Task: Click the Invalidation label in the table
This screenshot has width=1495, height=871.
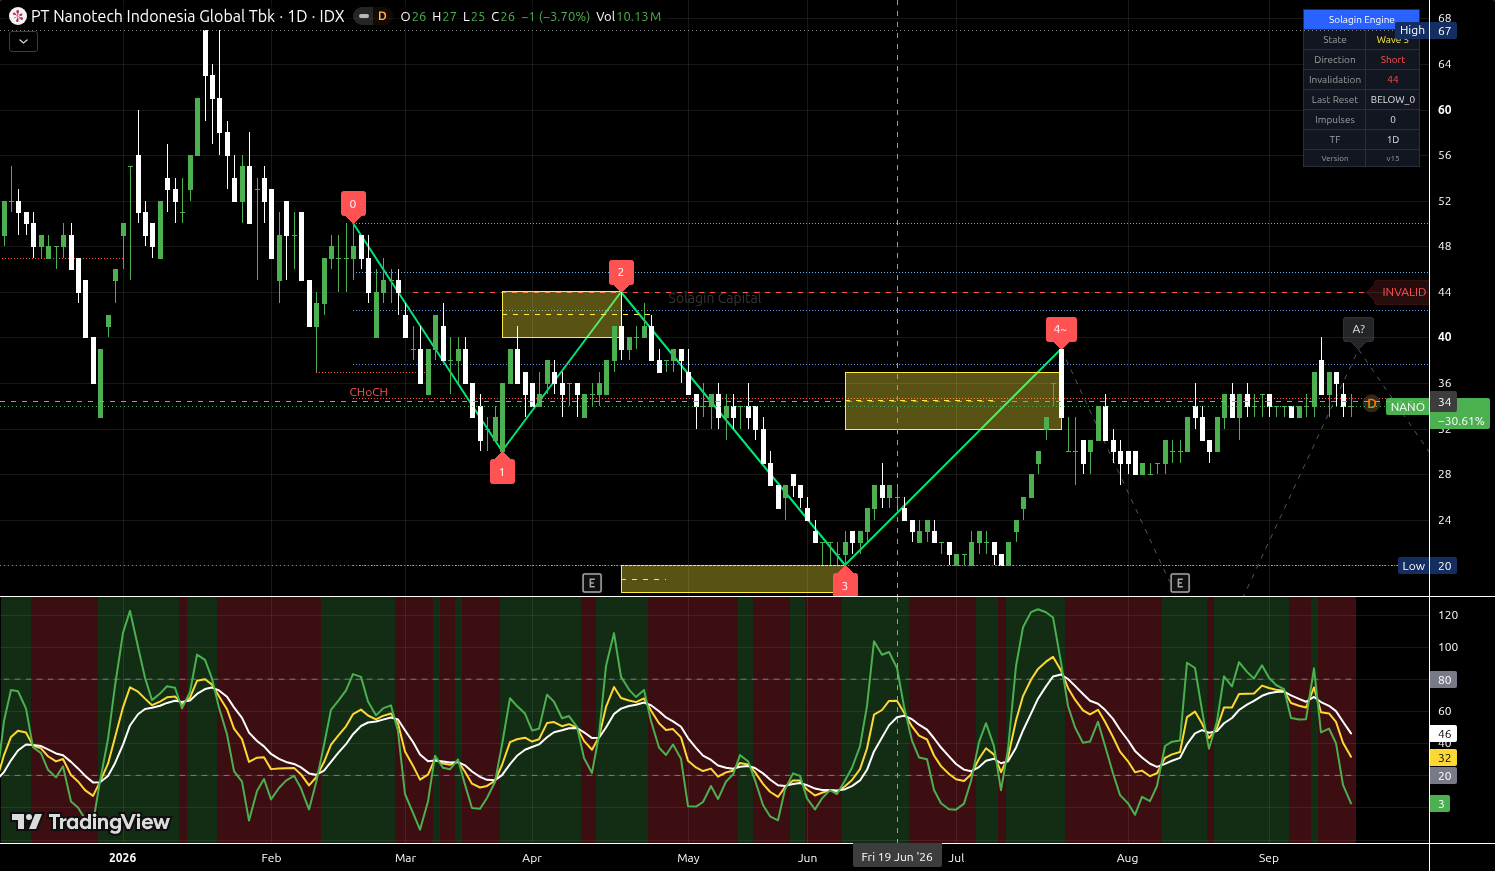Action: [1335, 80]
